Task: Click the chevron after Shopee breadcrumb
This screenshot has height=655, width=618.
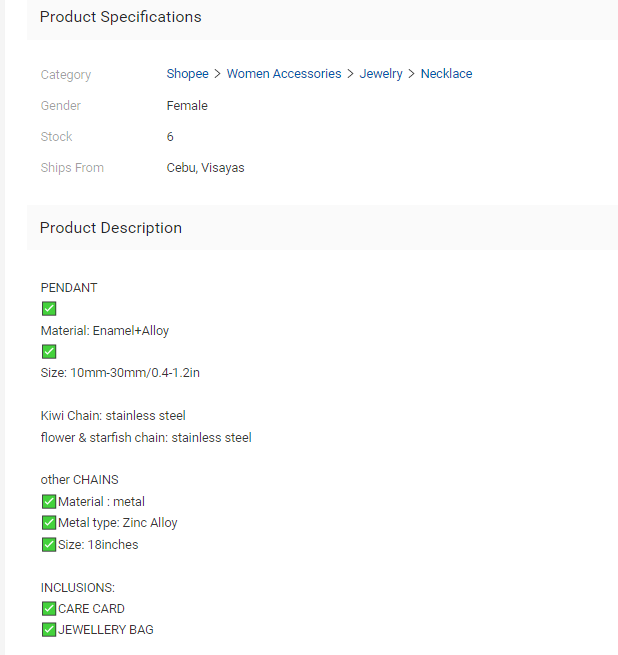Action: pyautogui.click(x=218, y=74)
